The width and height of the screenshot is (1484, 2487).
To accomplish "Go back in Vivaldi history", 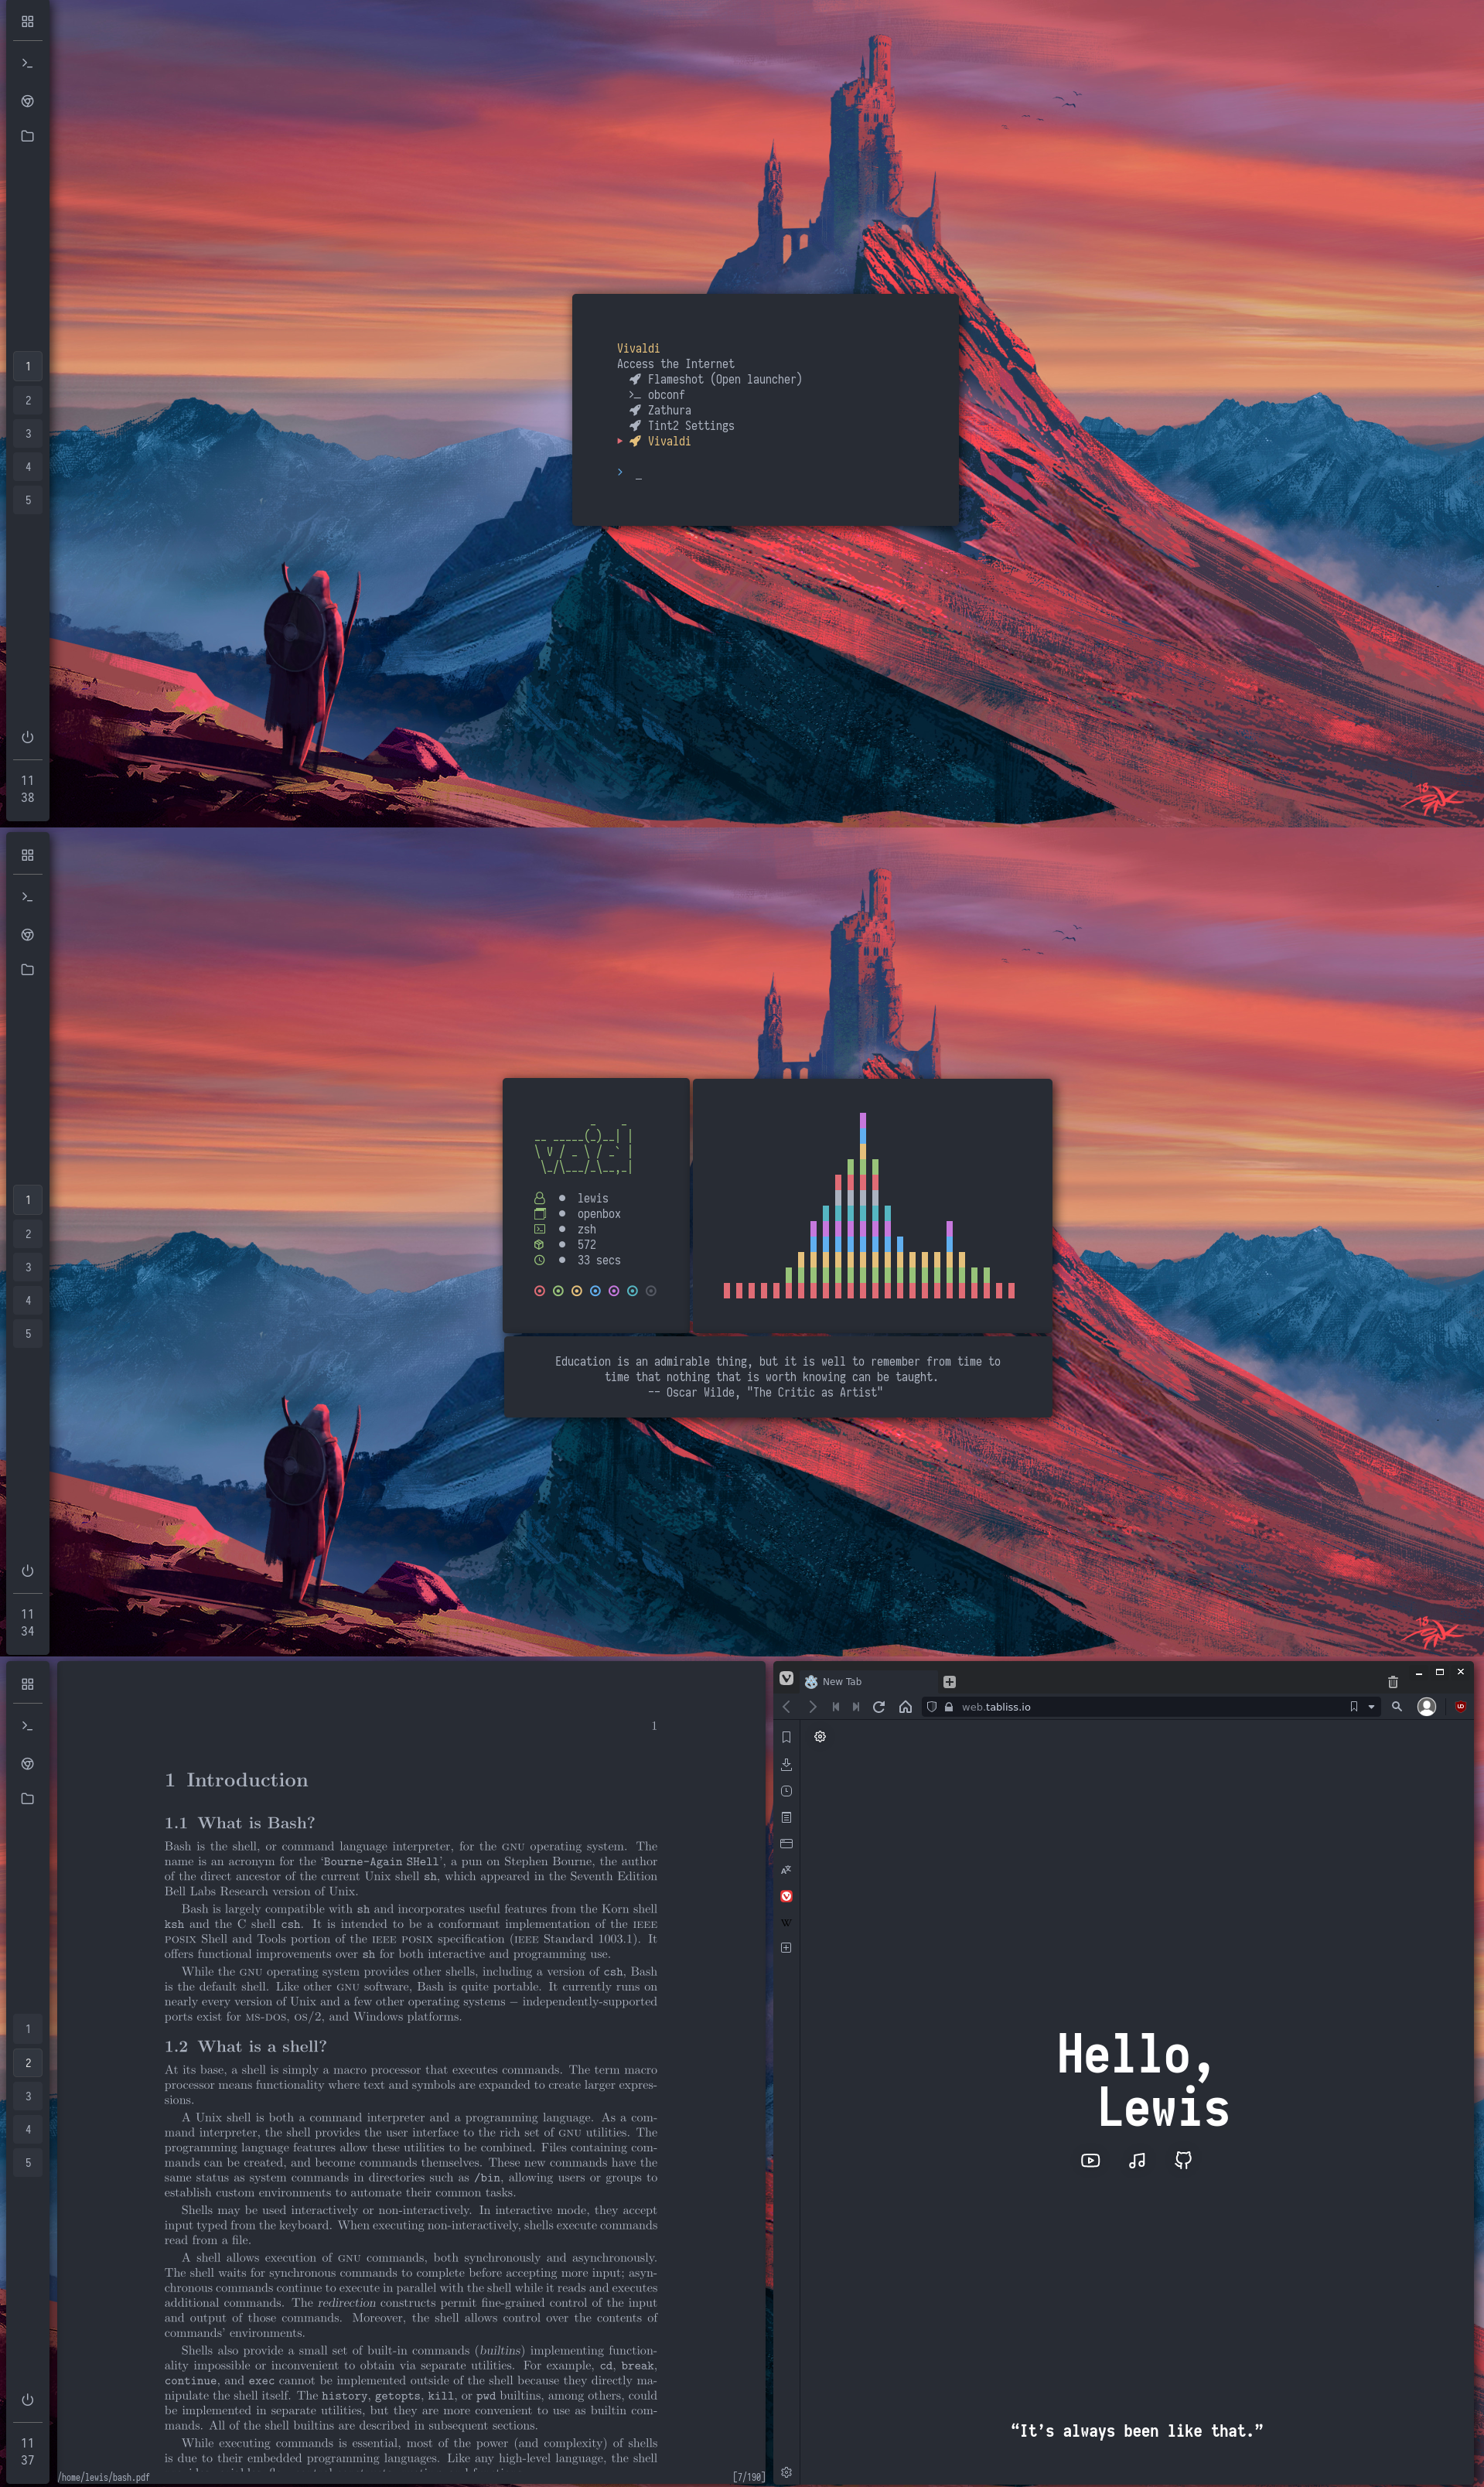I will point(787,1707).
